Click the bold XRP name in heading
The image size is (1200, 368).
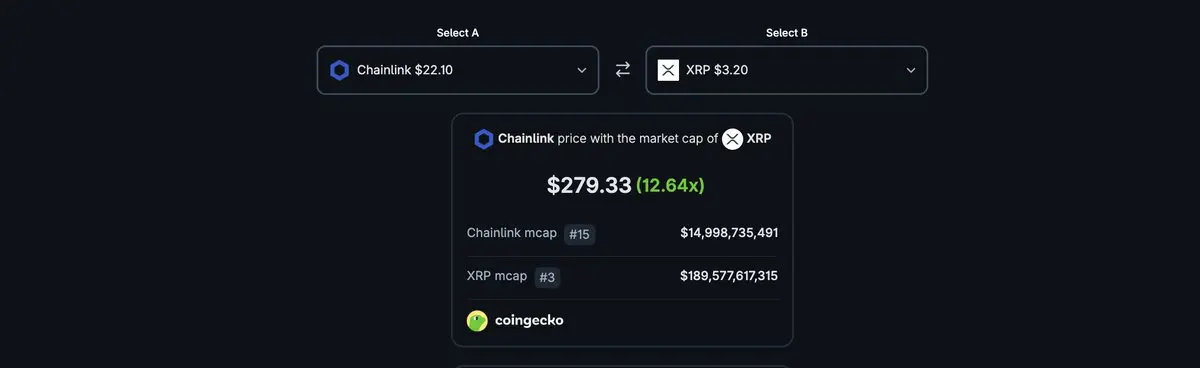(x=759, y=139)
